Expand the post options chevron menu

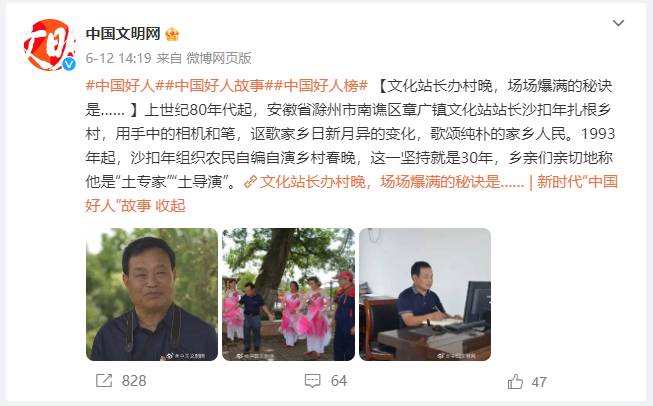[618, 23]
